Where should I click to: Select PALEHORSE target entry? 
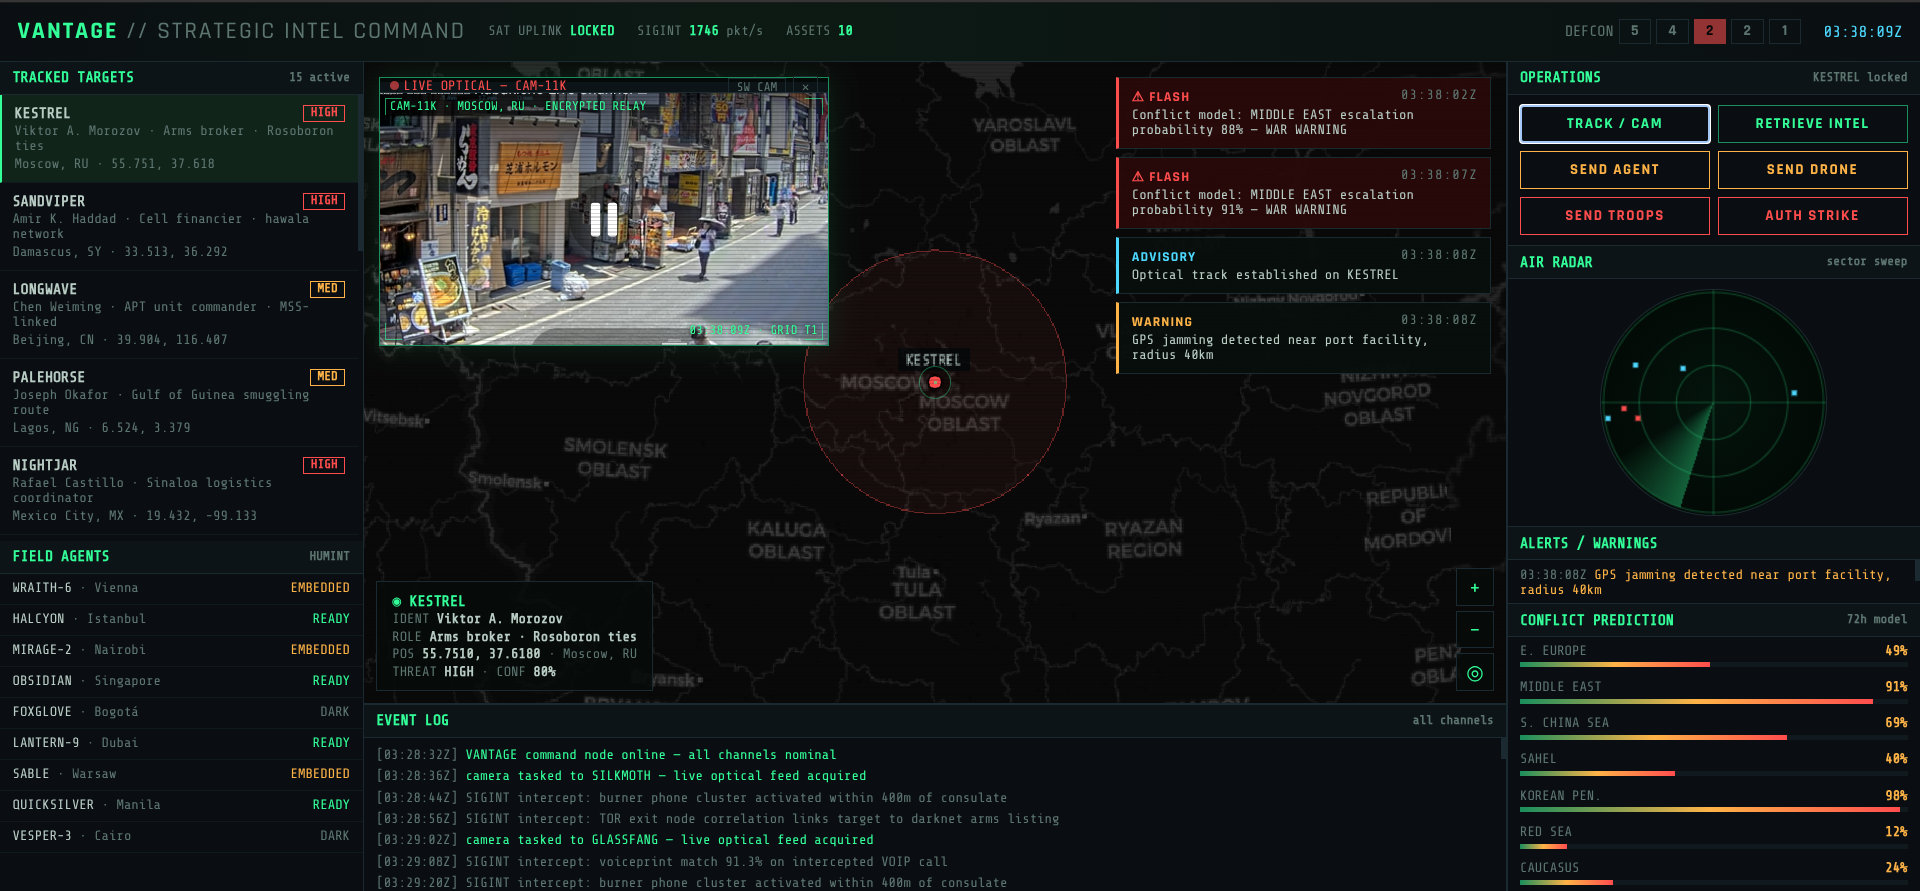point(180,402)
